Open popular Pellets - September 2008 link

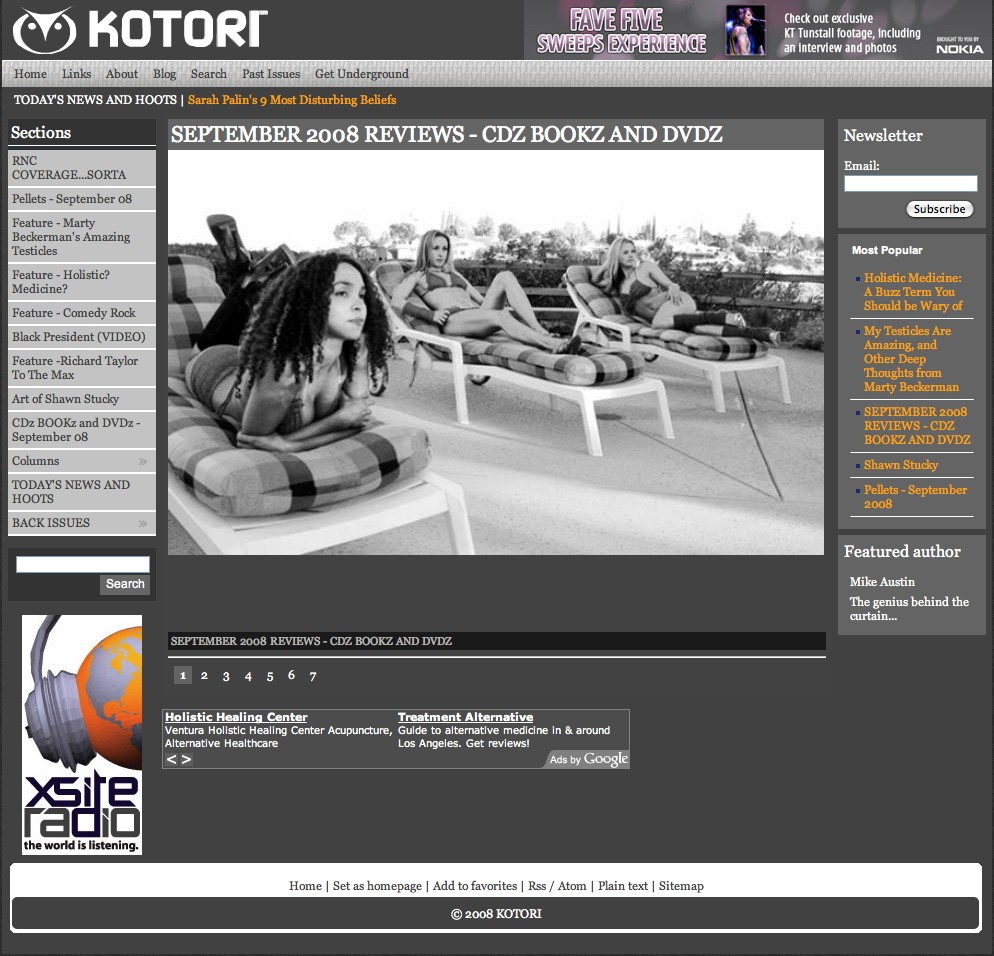tap(915, 497)
